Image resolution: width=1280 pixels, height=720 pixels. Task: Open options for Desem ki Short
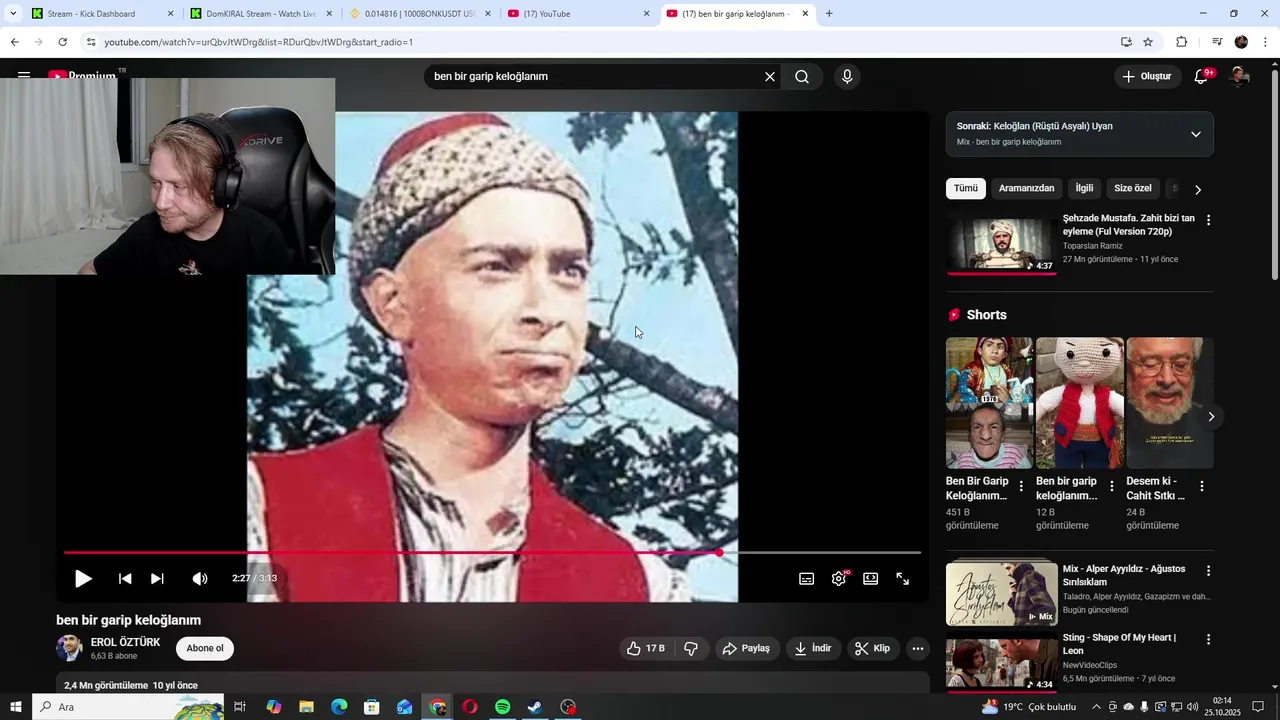coord(1201,486)
